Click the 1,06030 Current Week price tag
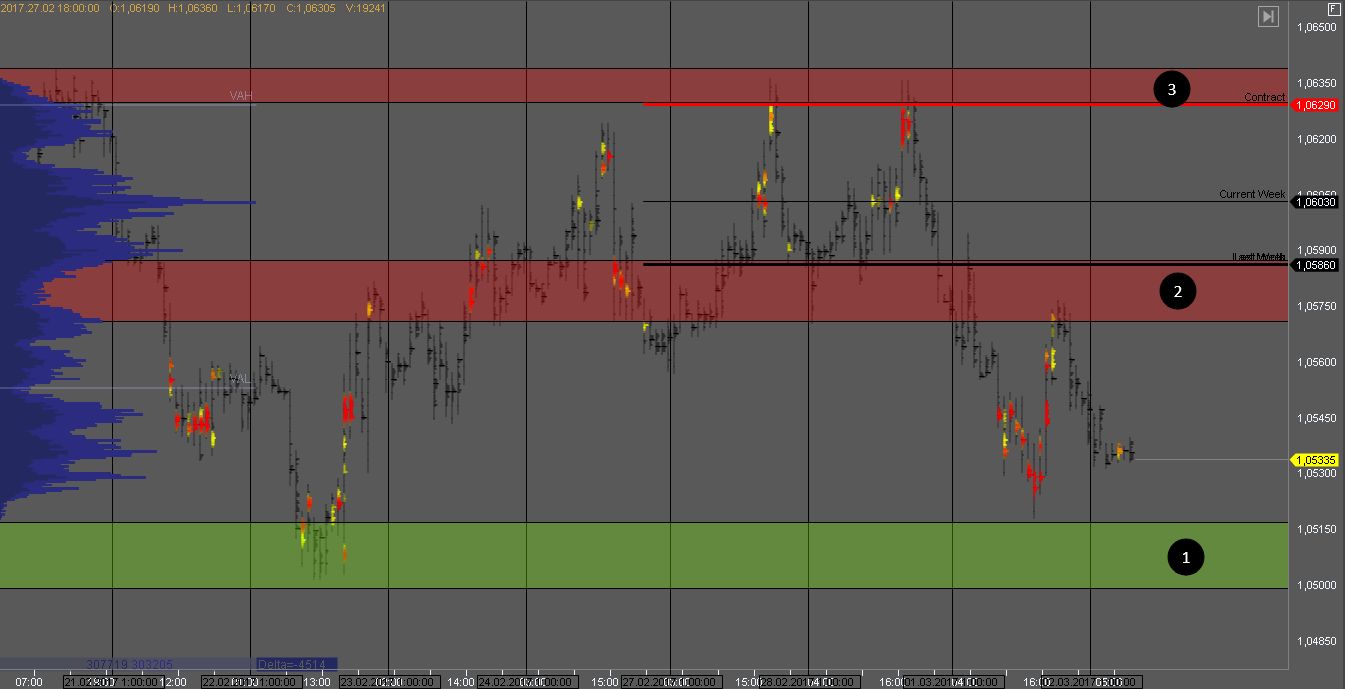The image size is (1345, 689). (x=1316, y=202)
